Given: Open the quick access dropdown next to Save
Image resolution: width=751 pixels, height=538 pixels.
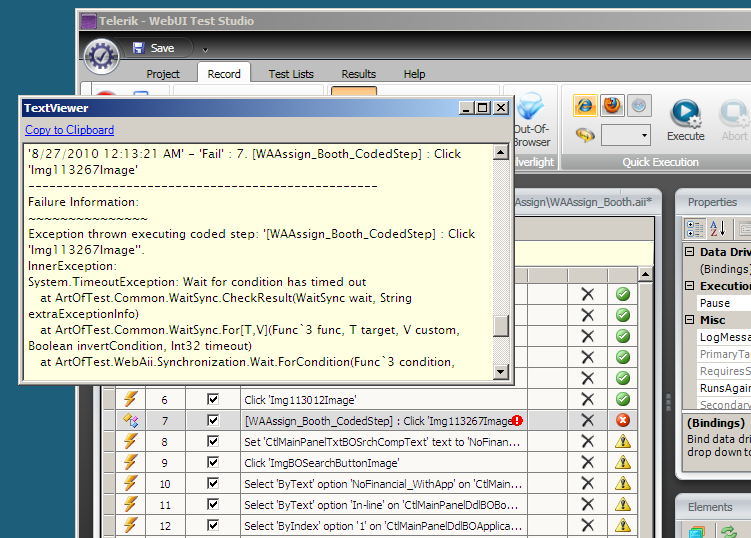Looking at the screenshot, I should [205, 50].
